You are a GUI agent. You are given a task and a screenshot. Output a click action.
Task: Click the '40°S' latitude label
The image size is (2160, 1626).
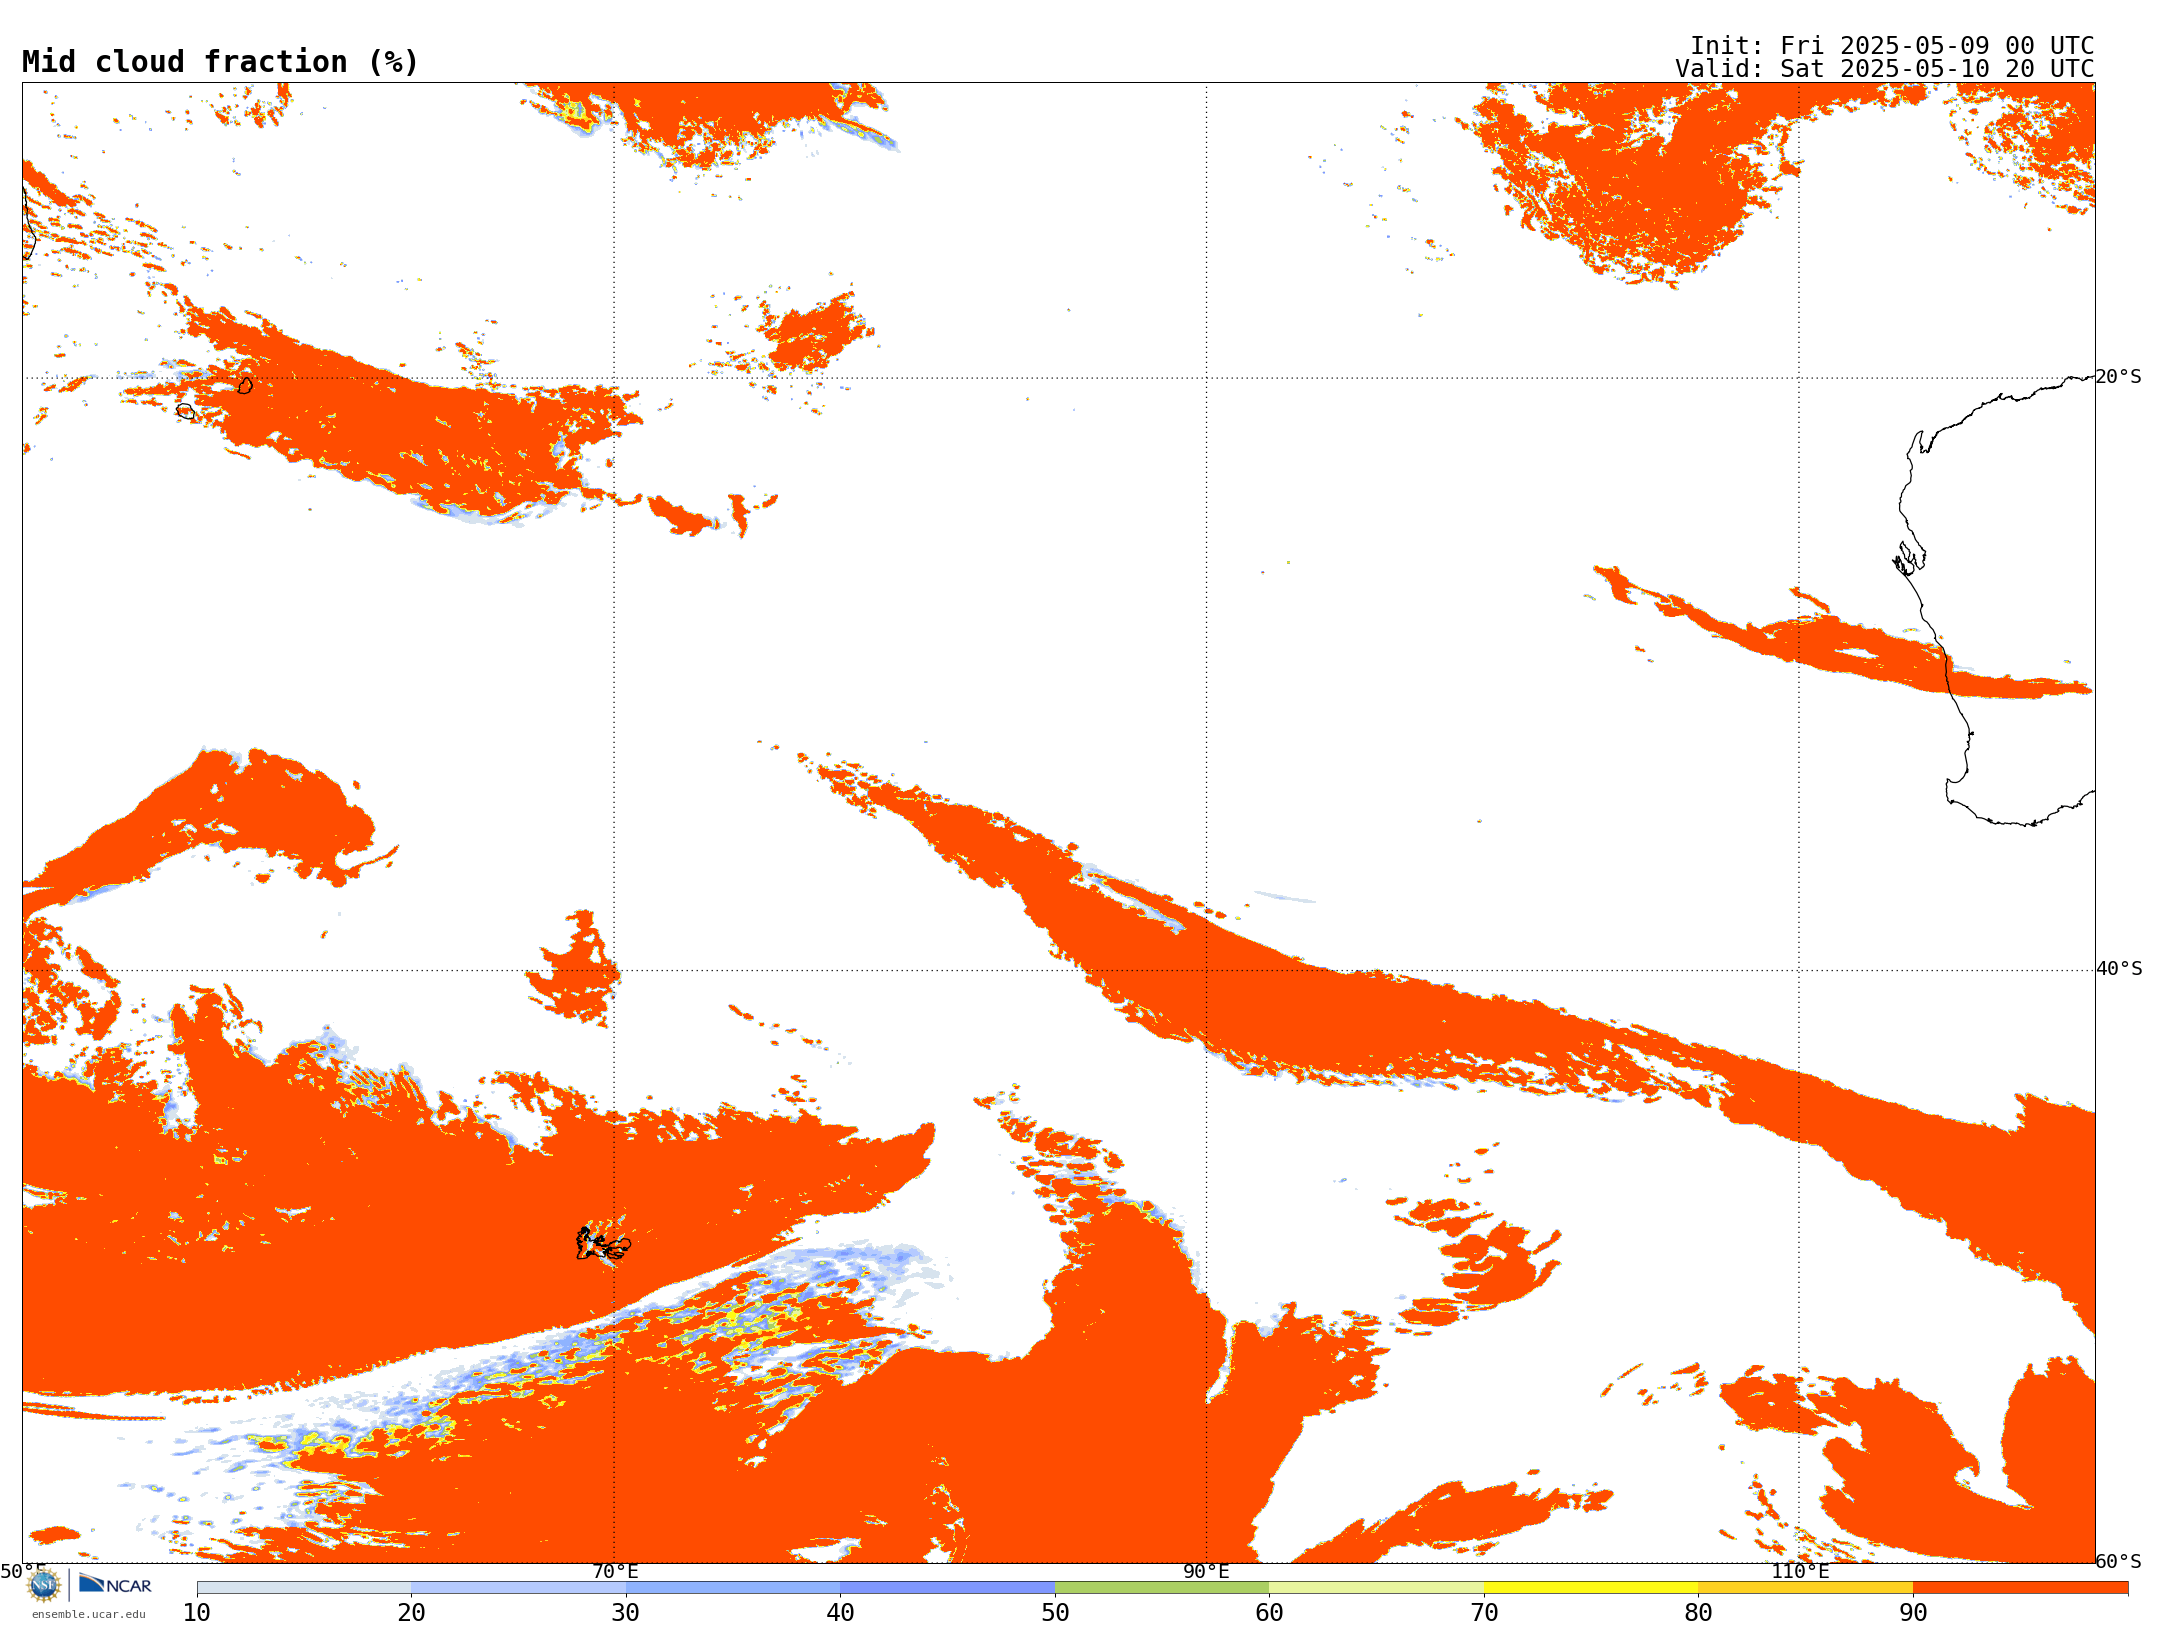point(2119,969)
